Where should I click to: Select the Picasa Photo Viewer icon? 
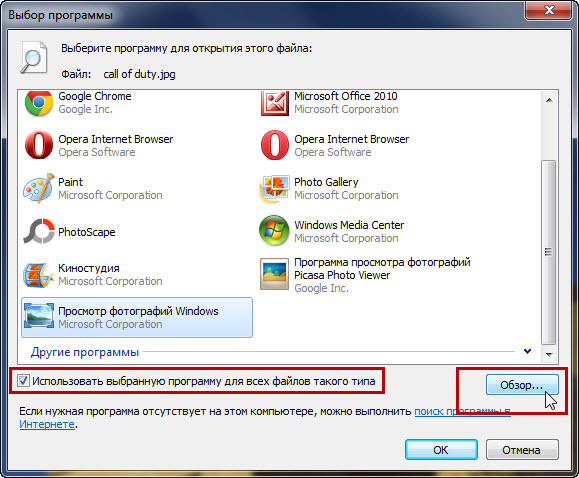point(274,274)
